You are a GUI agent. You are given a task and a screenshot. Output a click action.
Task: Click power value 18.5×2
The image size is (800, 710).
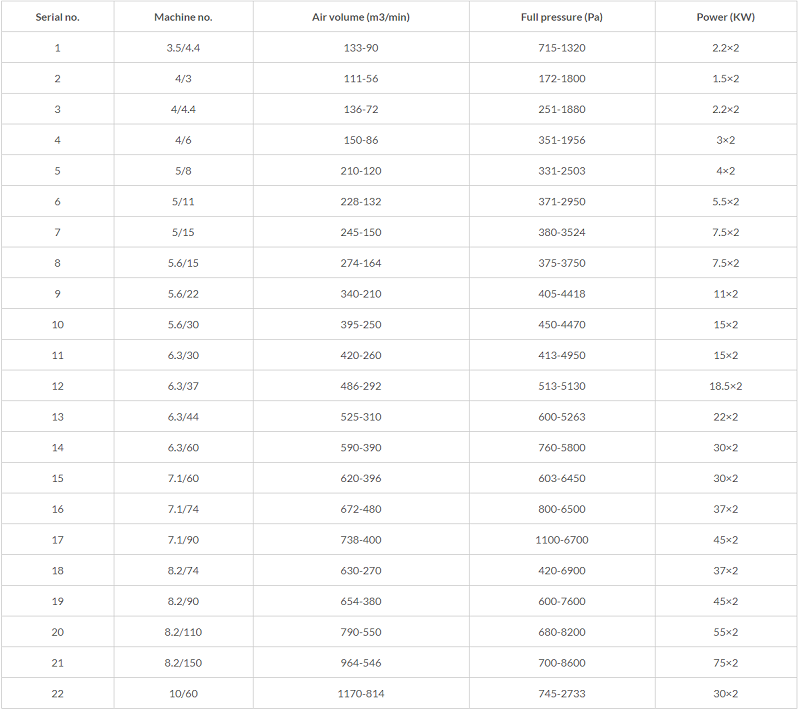pos(726,386)
